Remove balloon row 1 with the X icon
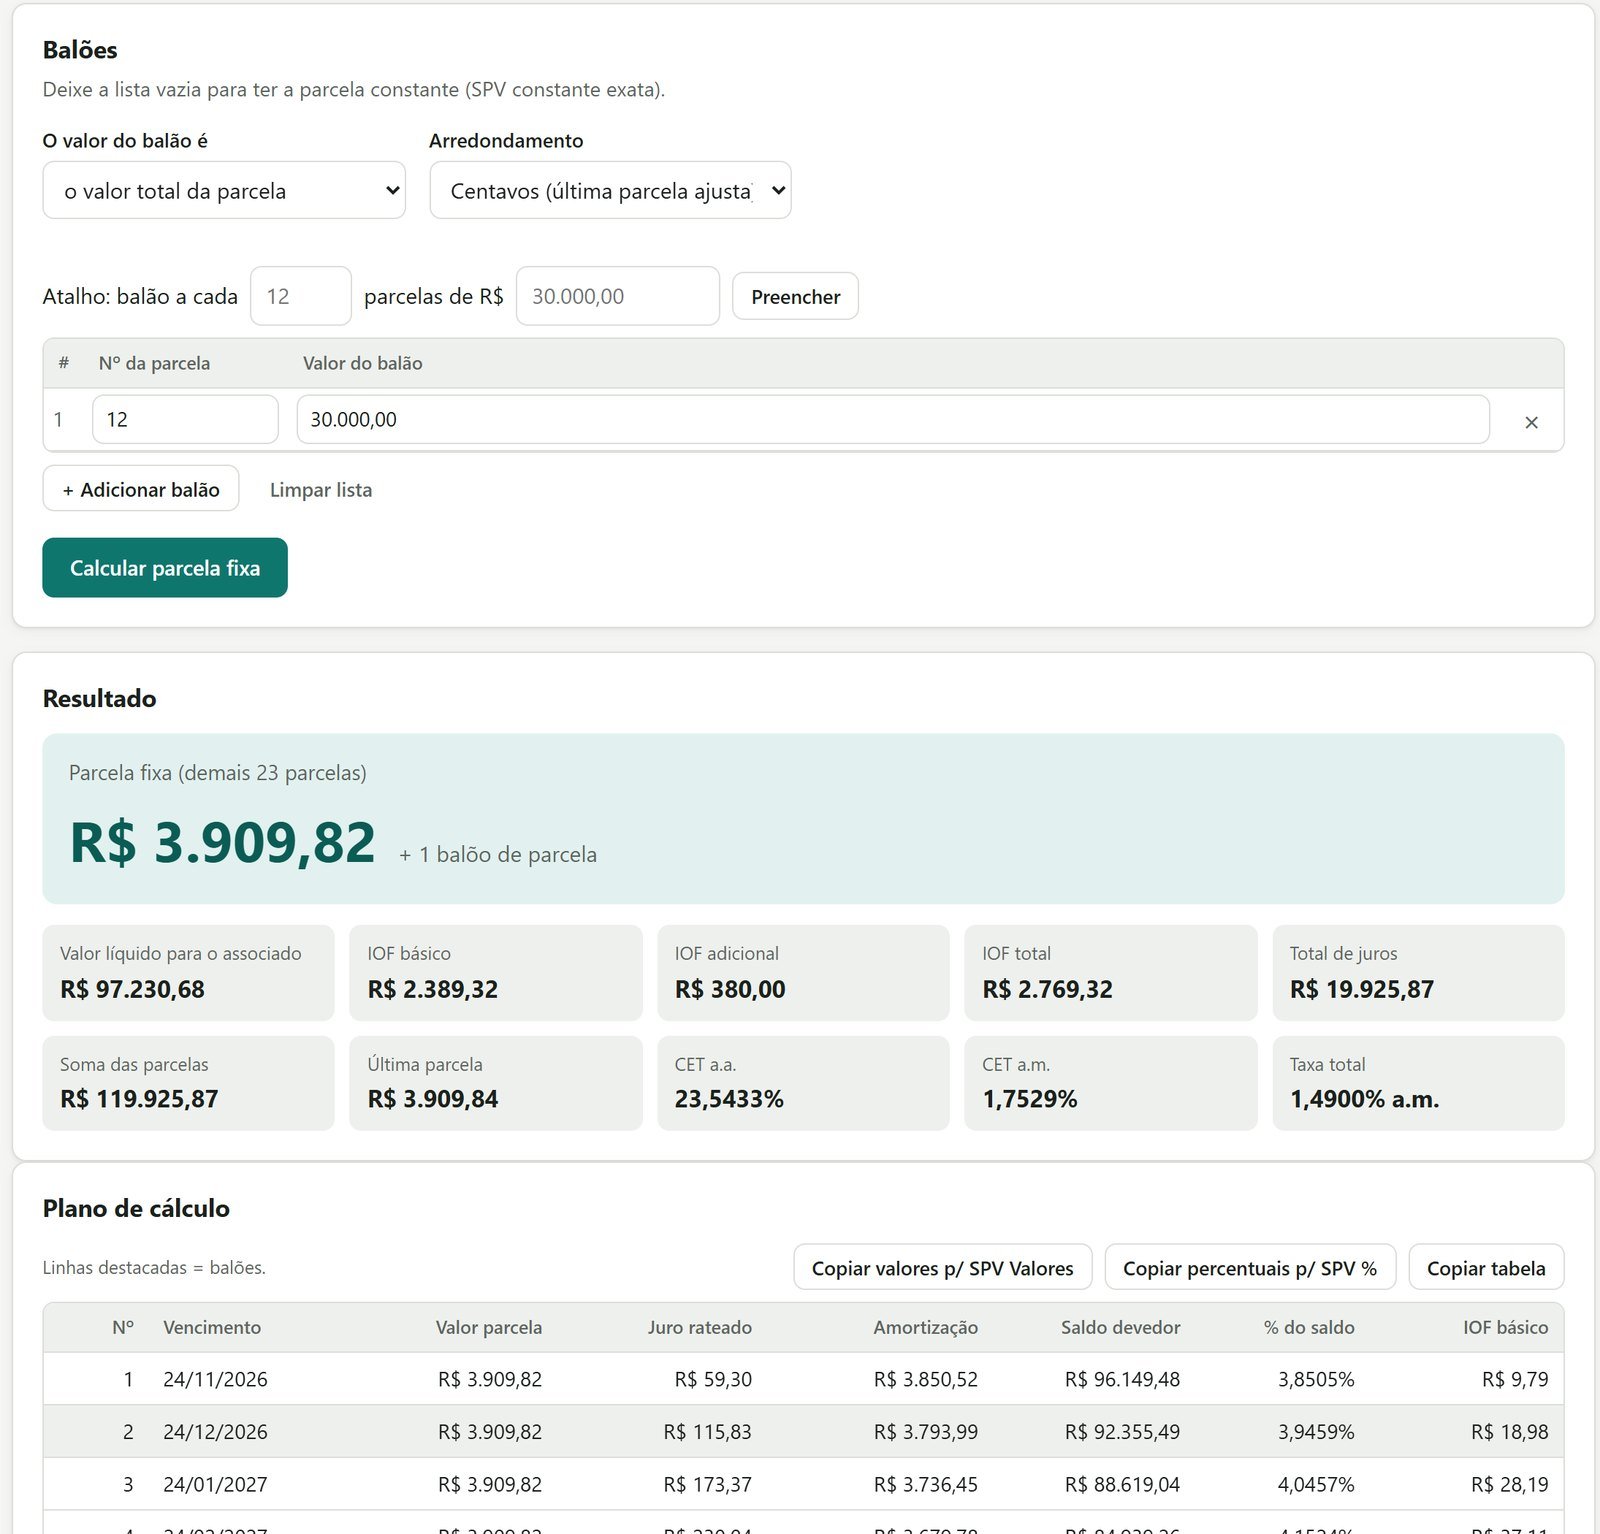1600x1534 pixels. [x=1531, y=422]
